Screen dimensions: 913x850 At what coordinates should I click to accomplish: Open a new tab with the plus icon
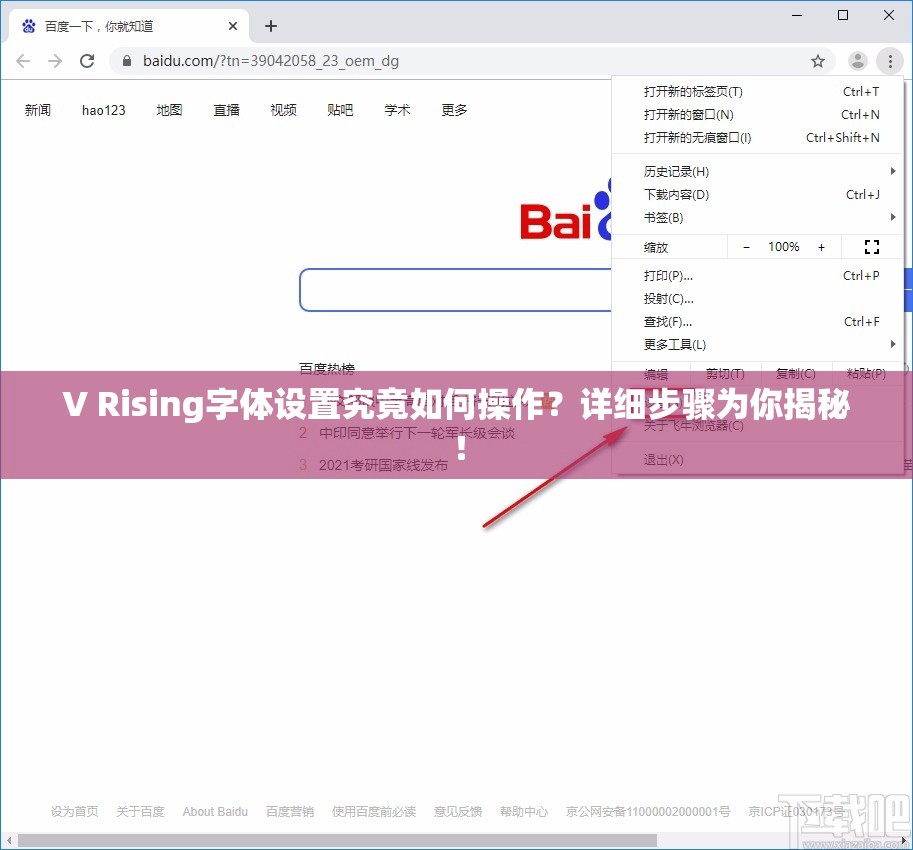(270, 25)
